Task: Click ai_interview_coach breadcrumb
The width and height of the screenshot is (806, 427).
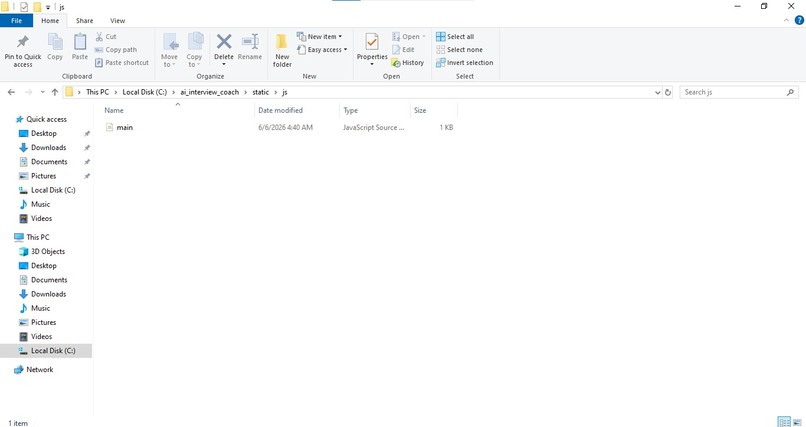Action: (209, 92)
